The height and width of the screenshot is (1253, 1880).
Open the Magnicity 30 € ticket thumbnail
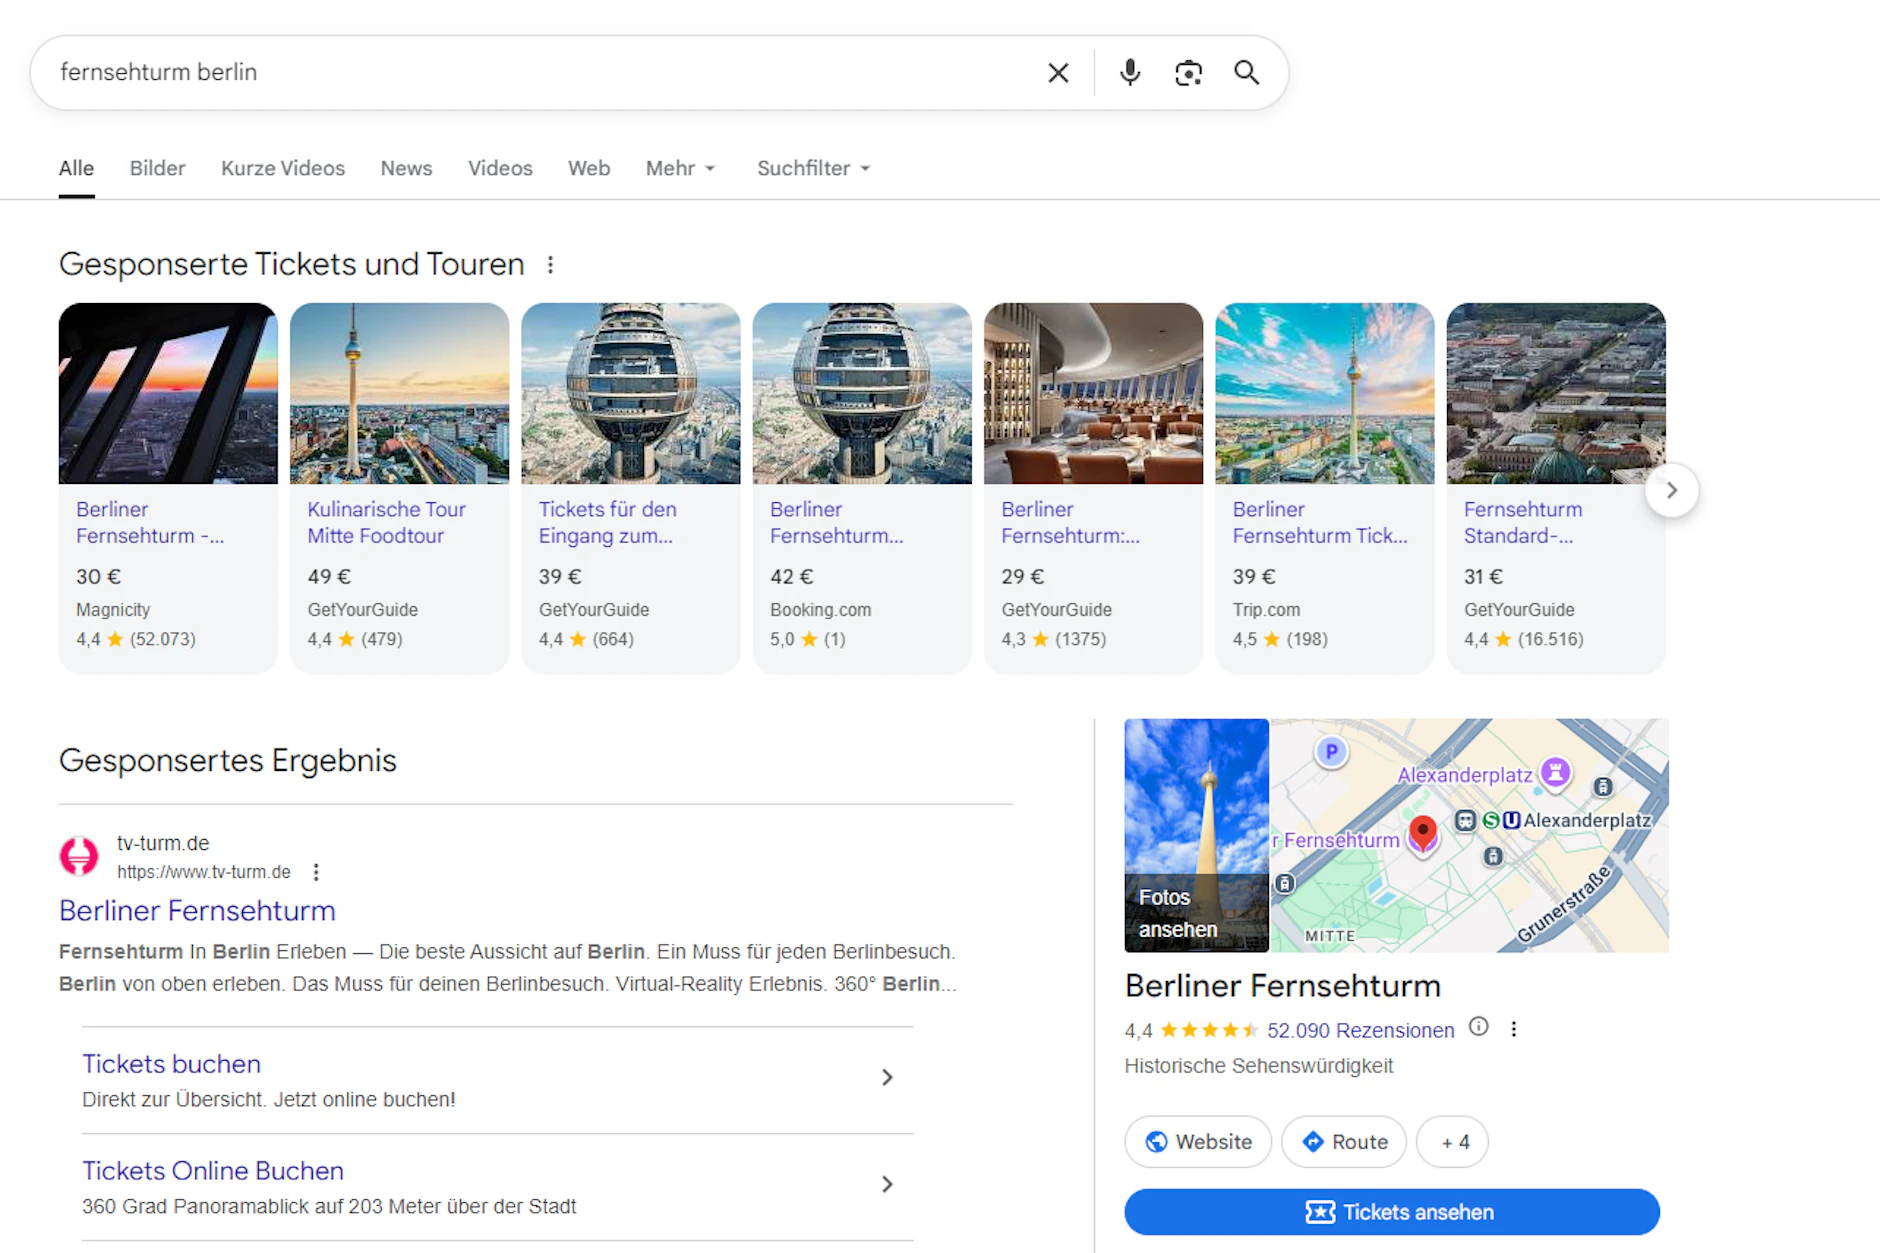click(168, 394)
